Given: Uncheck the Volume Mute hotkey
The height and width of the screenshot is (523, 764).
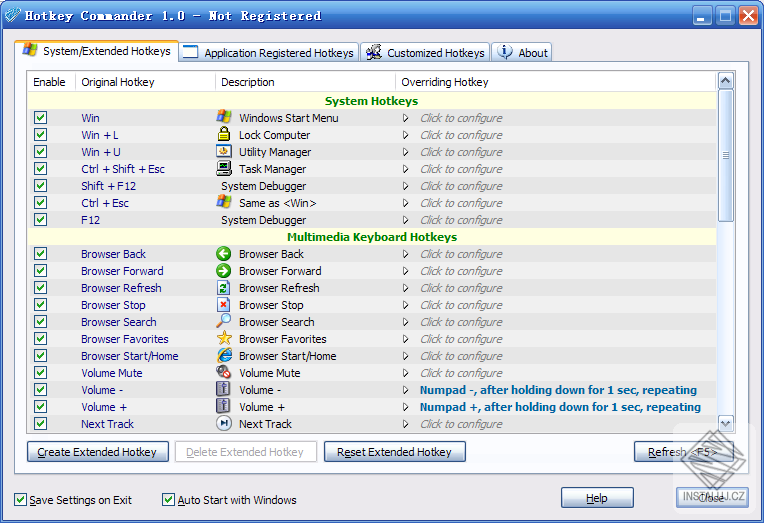Looking at the screenshot, I should click(x=40, y=372).
